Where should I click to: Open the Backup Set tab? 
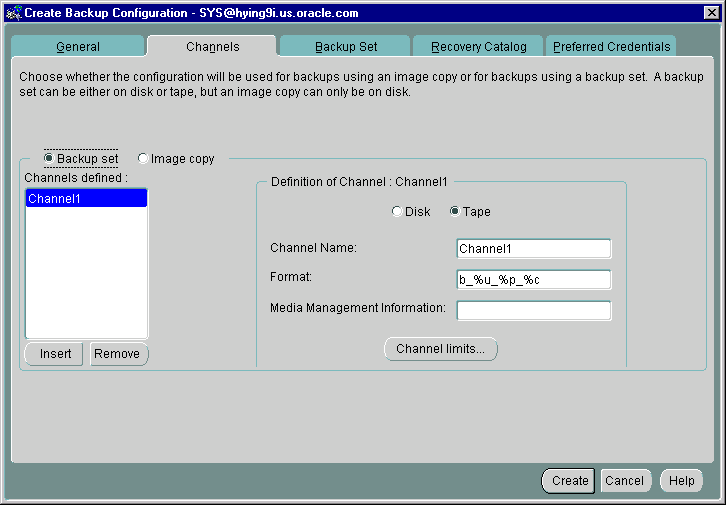pyautogui.click(x=345, y=47)
